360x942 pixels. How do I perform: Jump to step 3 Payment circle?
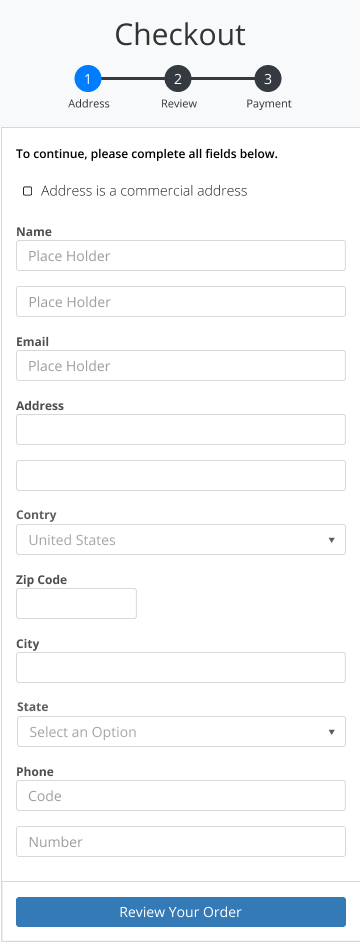(x=268, y=79)
